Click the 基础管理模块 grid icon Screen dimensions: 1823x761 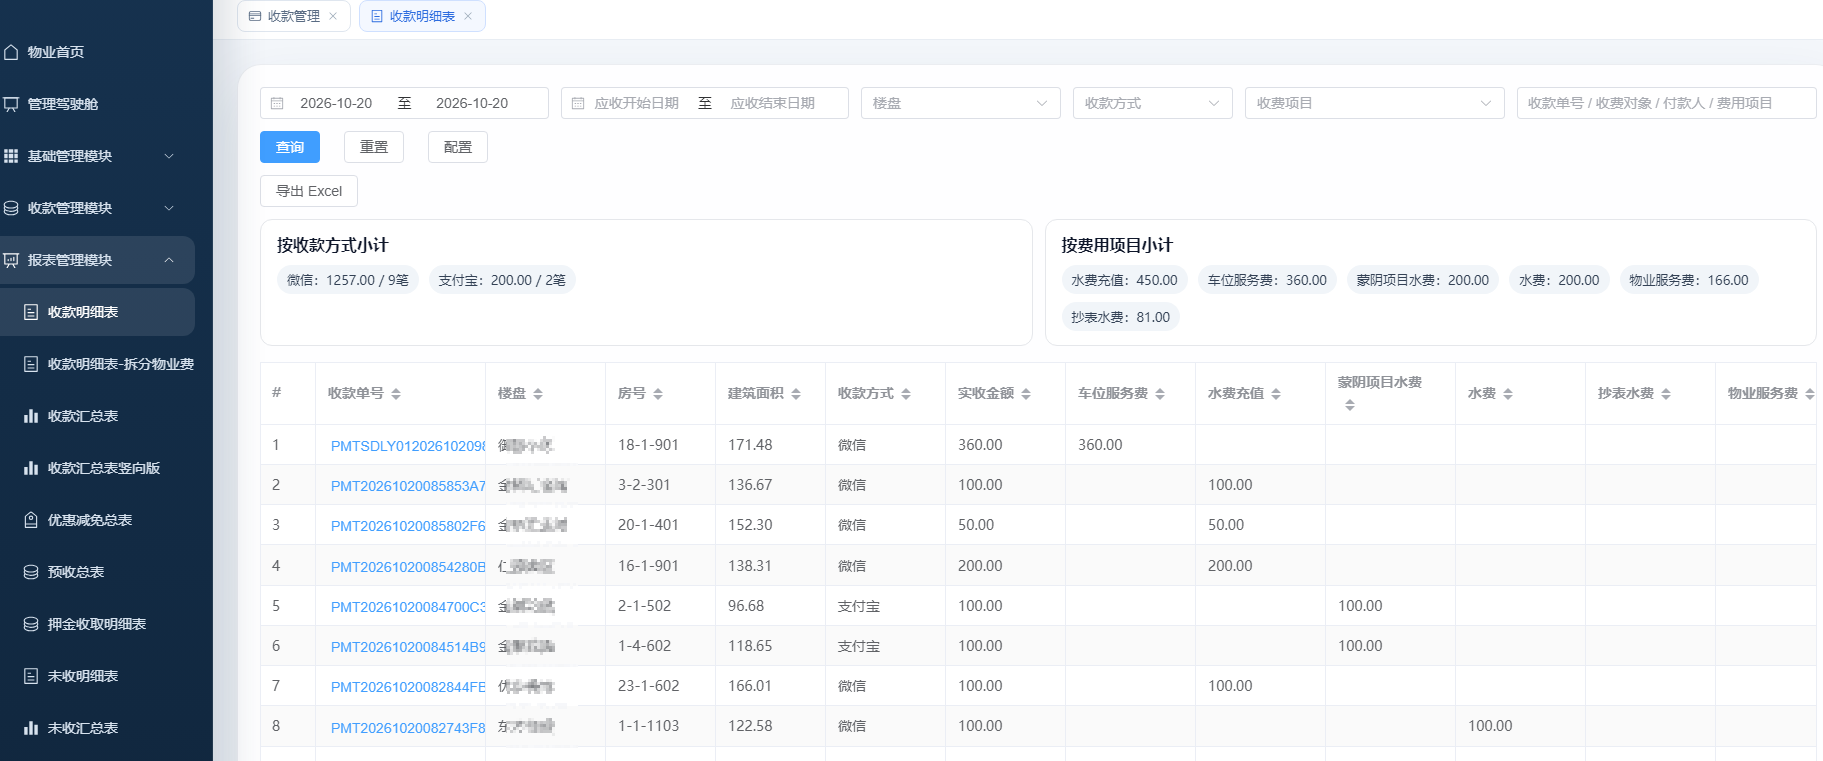click(11, 156)
